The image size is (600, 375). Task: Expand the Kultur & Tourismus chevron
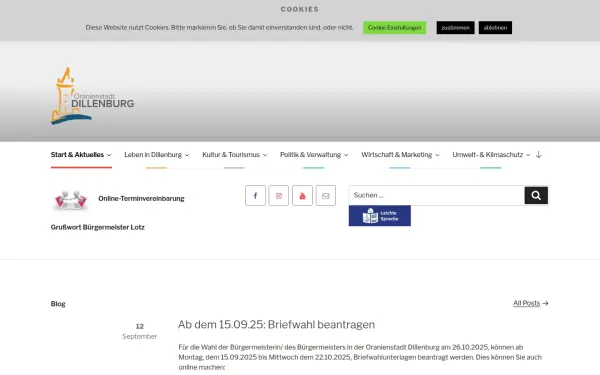[x=265, y=155]
